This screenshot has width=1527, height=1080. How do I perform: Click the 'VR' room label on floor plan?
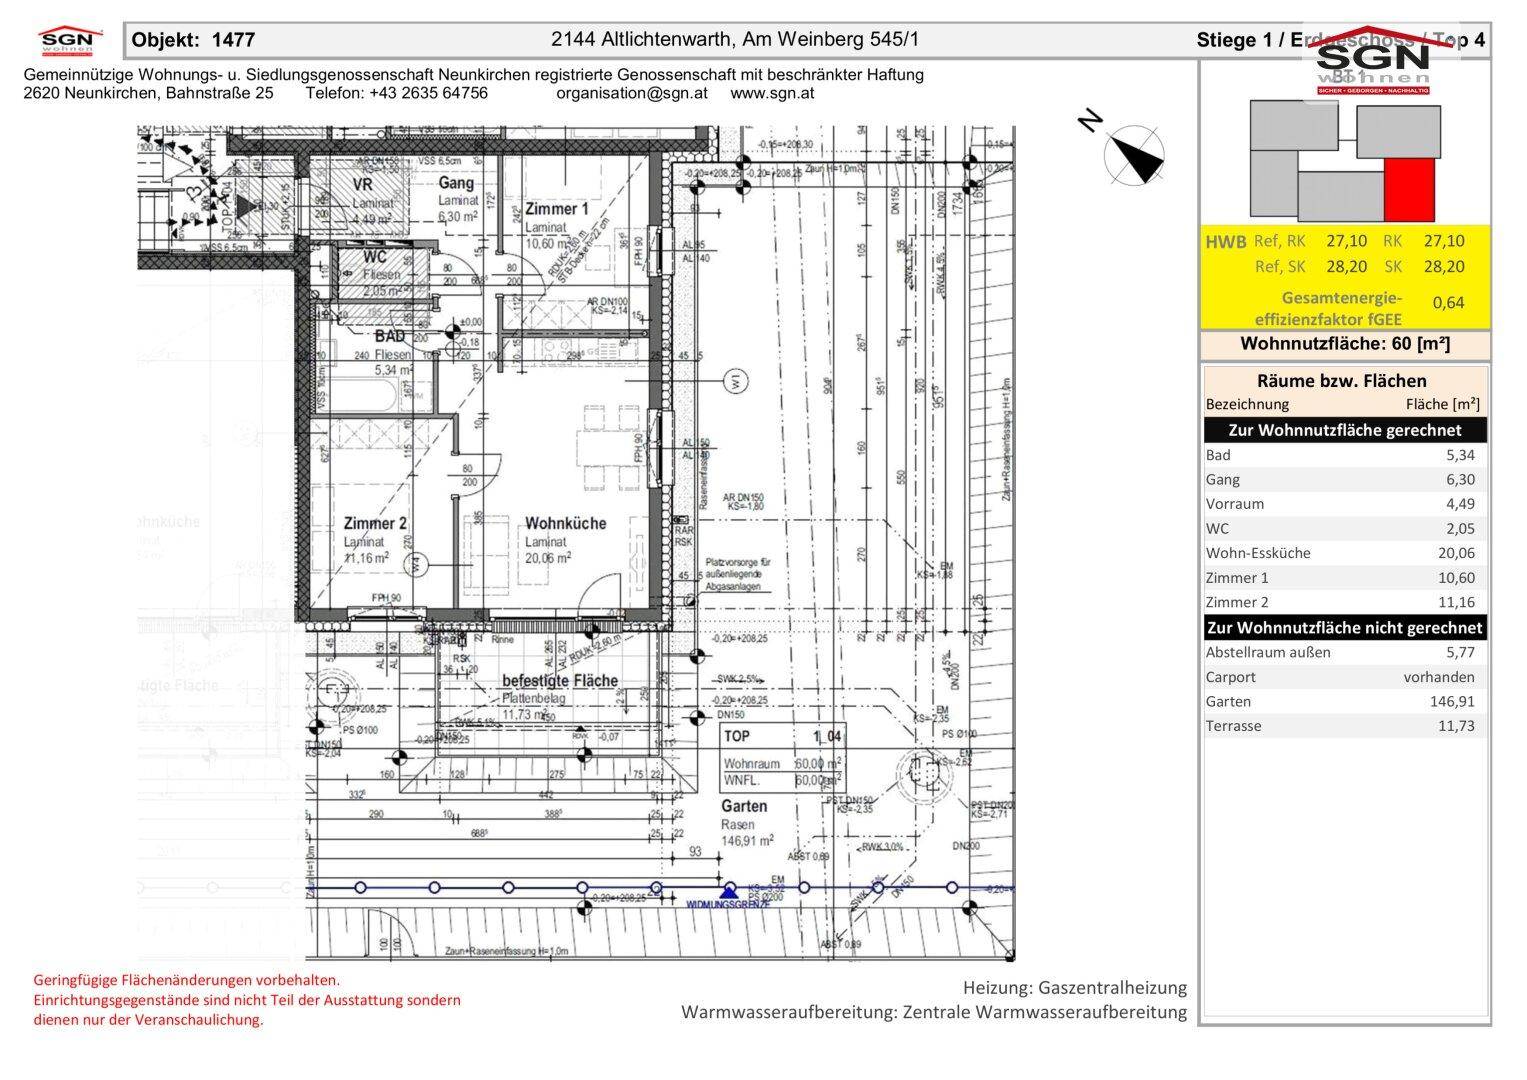coord(364,186)
